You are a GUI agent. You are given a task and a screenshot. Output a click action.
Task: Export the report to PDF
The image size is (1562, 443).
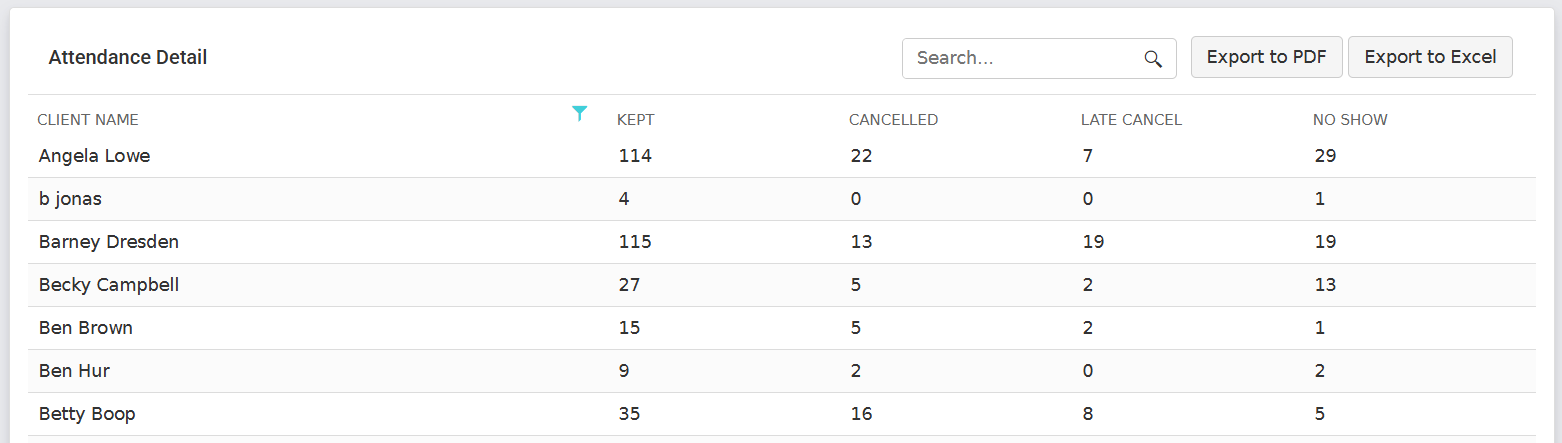pos(1267,57)
